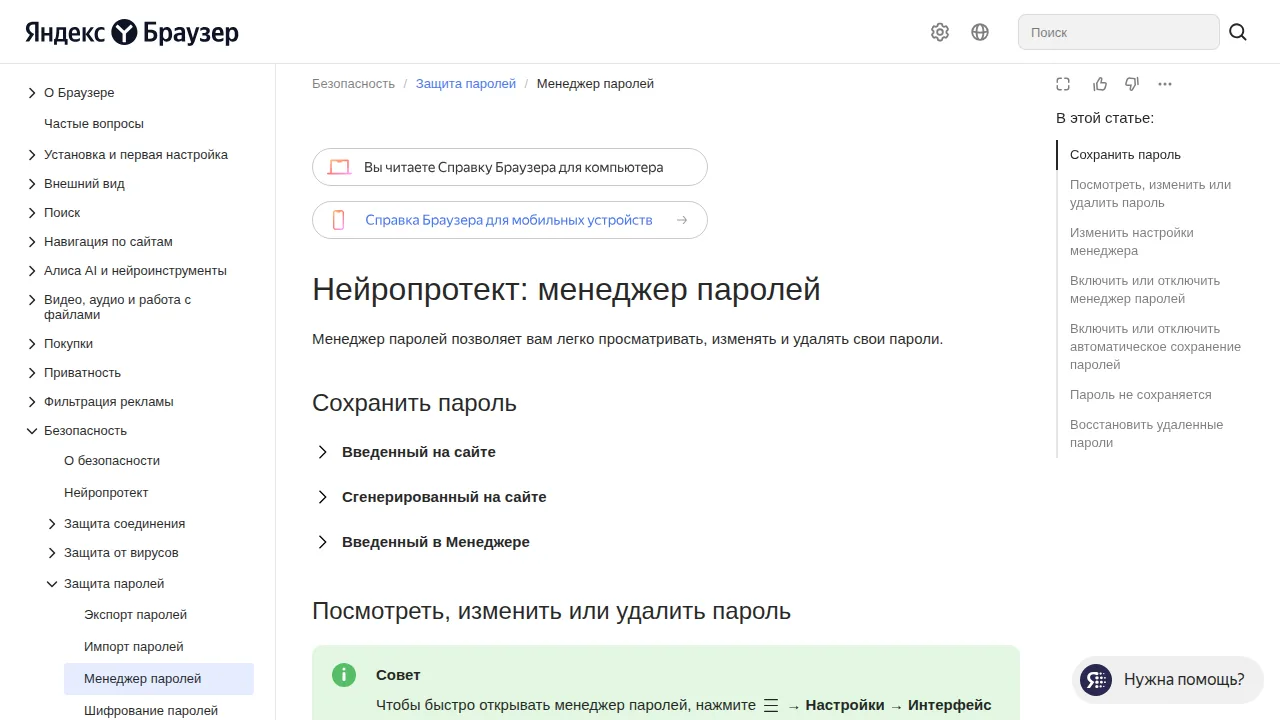Jump to 'Восстановить удаленные пароли' in contents
Screen dimensions: 1280x720
point(1146,434)
